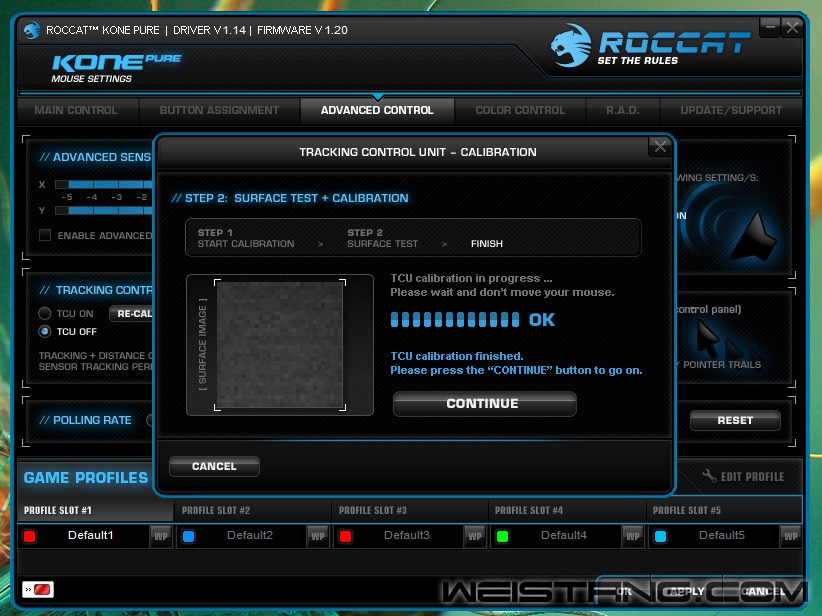Screen dimensions: 822x616
Task: Minimize the ROCCAT Kone Pure window
Action: 770,26
